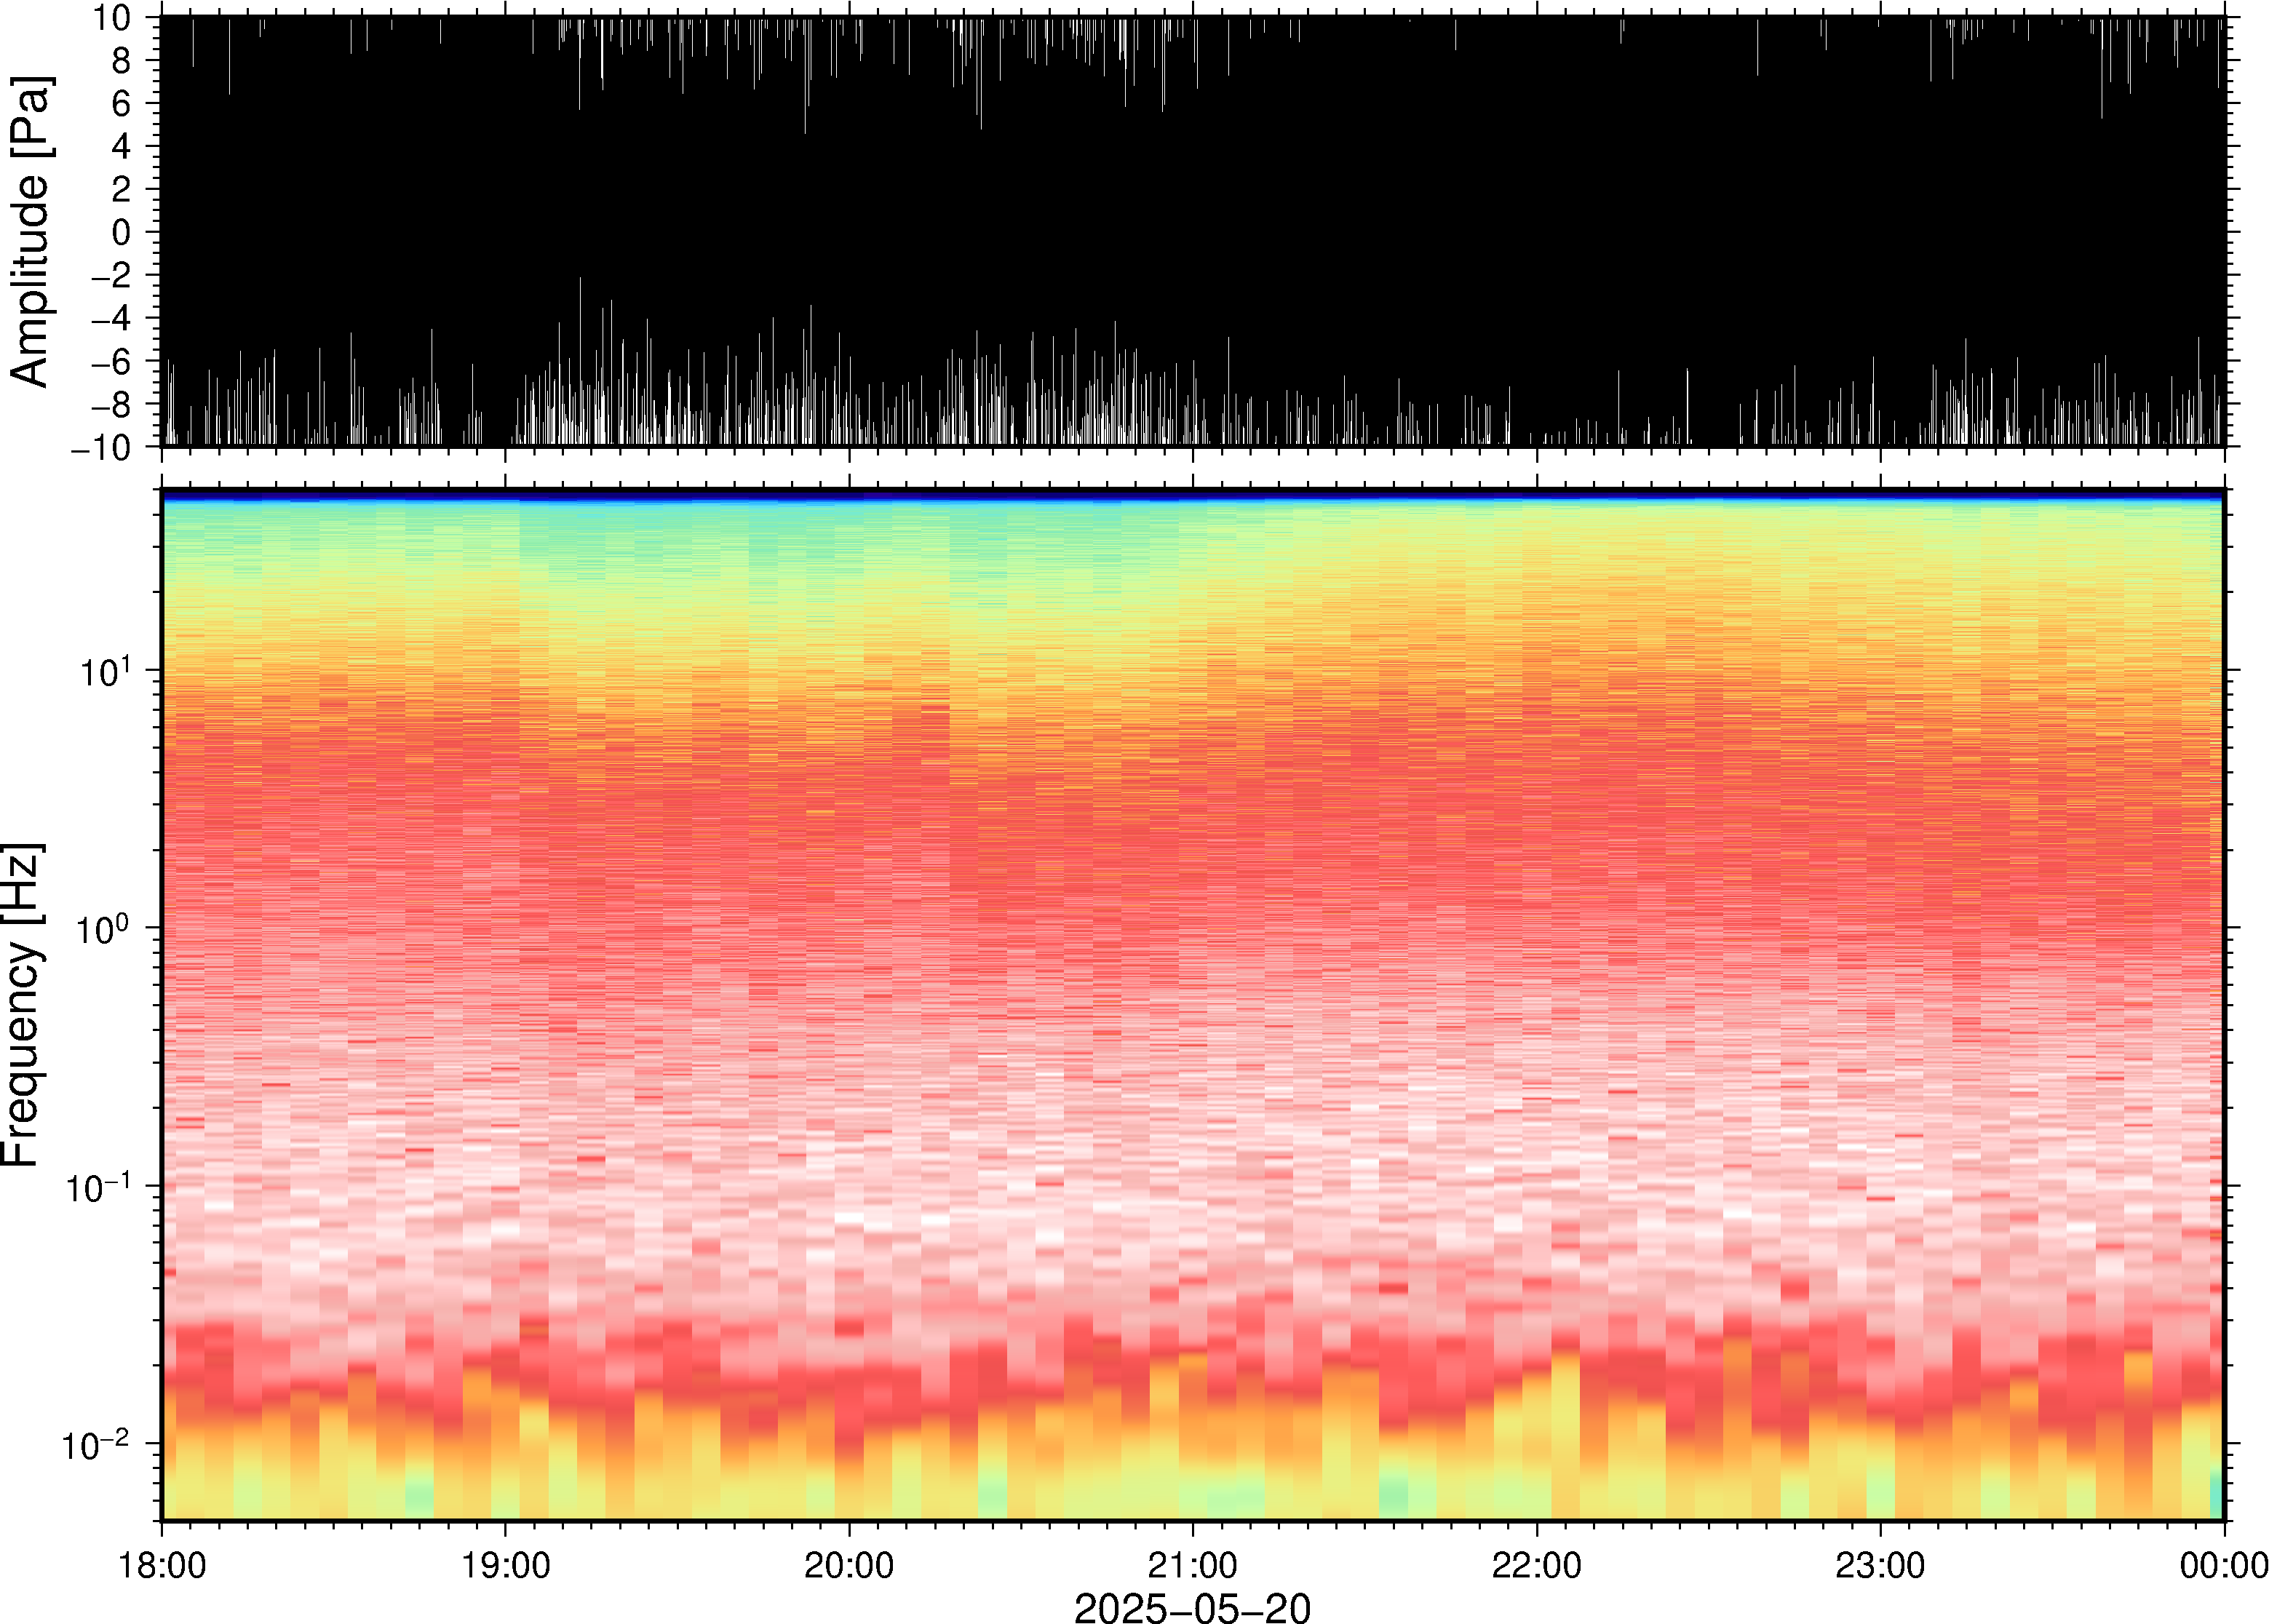Click amplitude tick label -10
Screen dimensions: 2269x1624
tap(102, 448)
